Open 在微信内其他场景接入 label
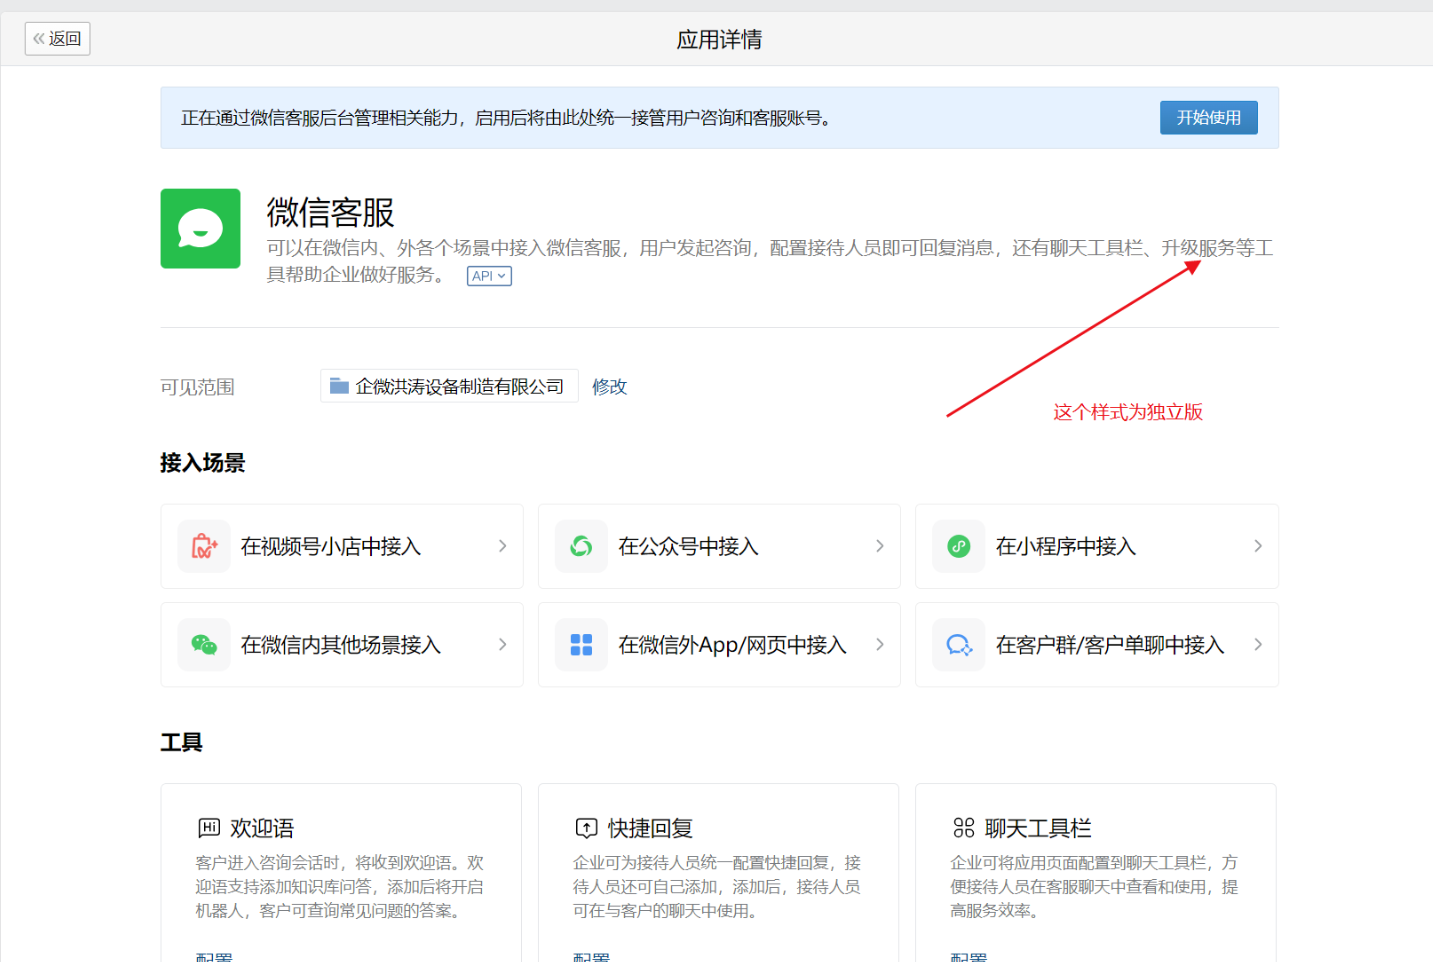The image size is (1433, 962). (x=341, y=645)
